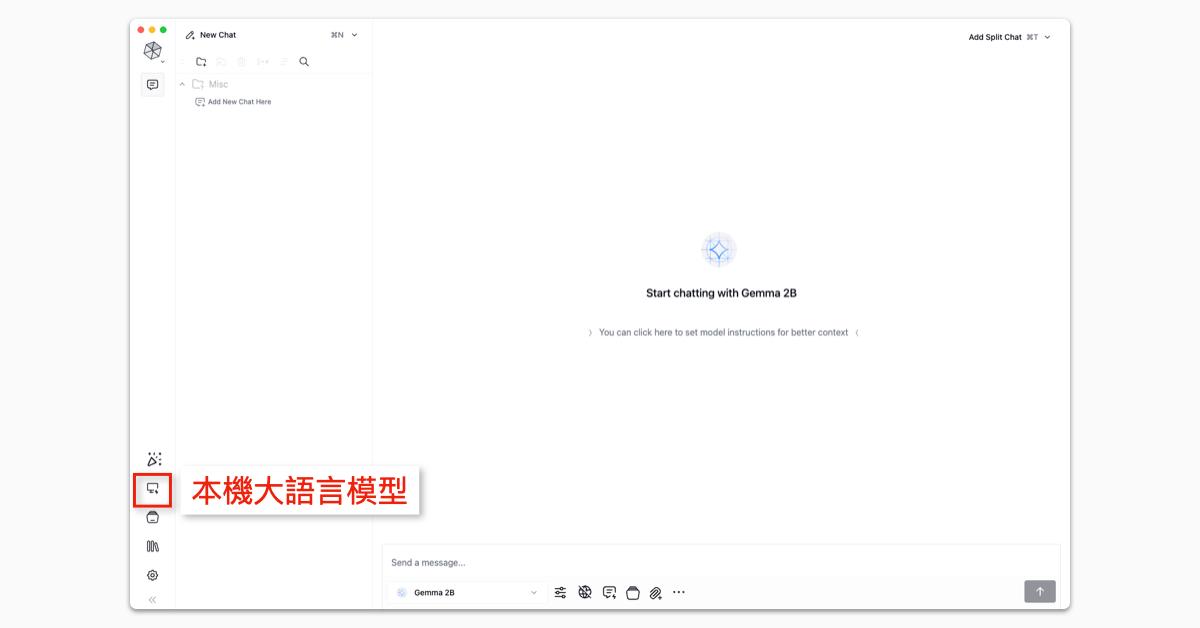Open the chats section in sidebar
This screenshot has height=628, width=1200.
[x=152, y=85]
